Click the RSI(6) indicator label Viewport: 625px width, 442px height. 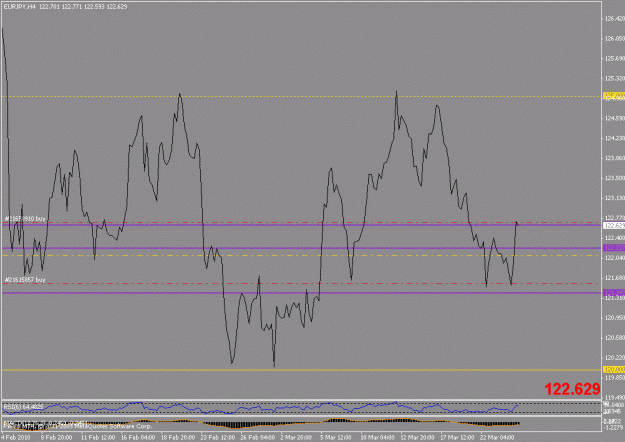[x=23, y=407]
